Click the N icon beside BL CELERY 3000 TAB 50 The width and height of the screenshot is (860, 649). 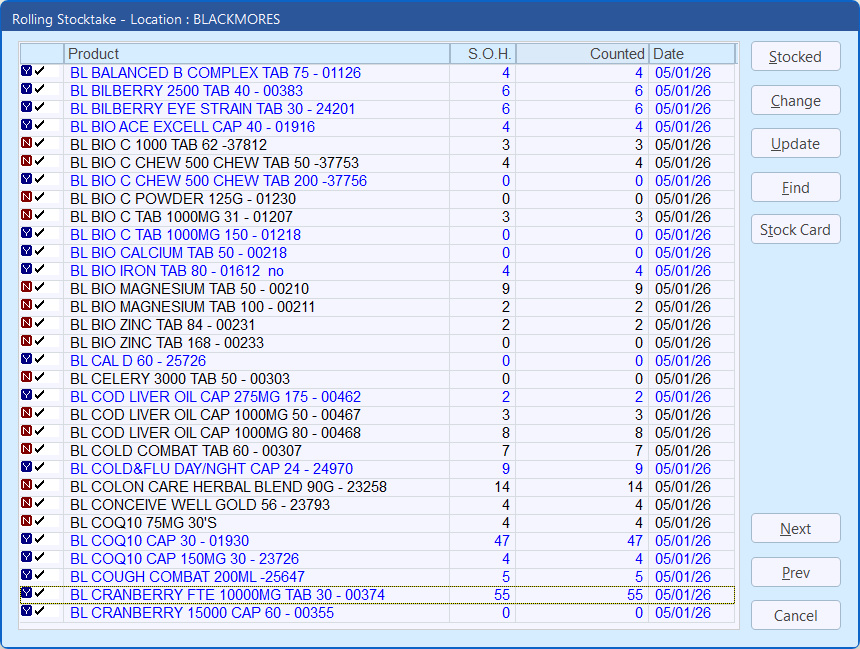point(26,379)
